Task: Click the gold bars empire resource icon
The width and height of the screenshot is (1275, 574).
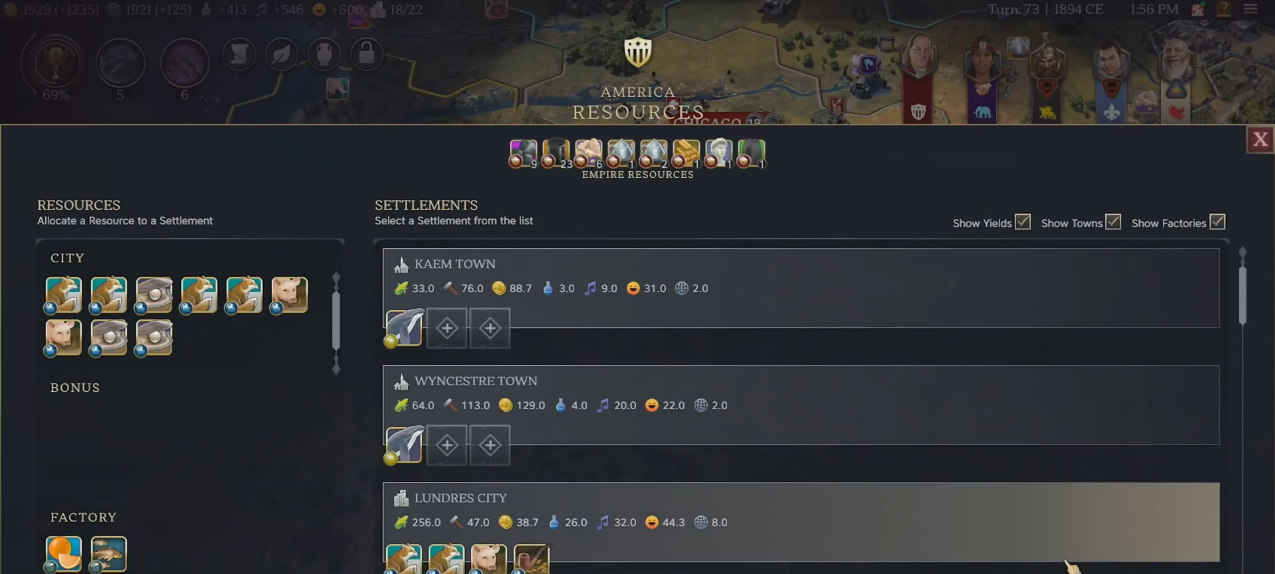Action: click(x=686, y=153)
